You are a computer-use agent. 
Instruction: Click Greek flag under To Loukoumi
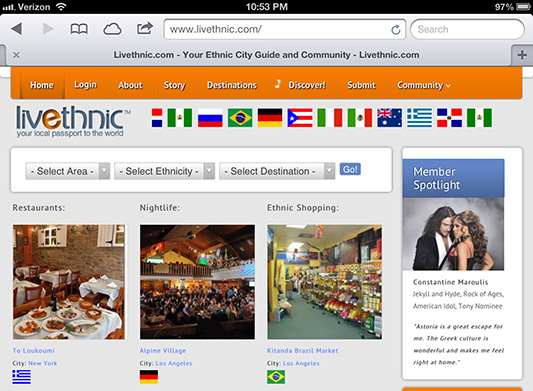pos(21,377)
